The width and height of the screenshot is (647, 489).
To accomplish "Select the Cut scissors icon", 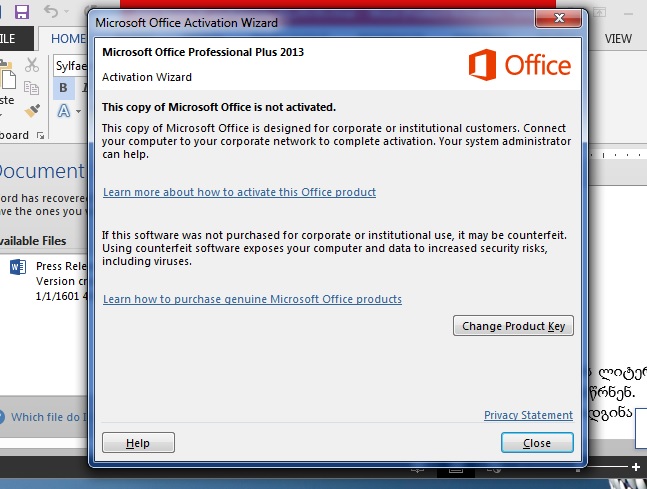I will point(32,65).
